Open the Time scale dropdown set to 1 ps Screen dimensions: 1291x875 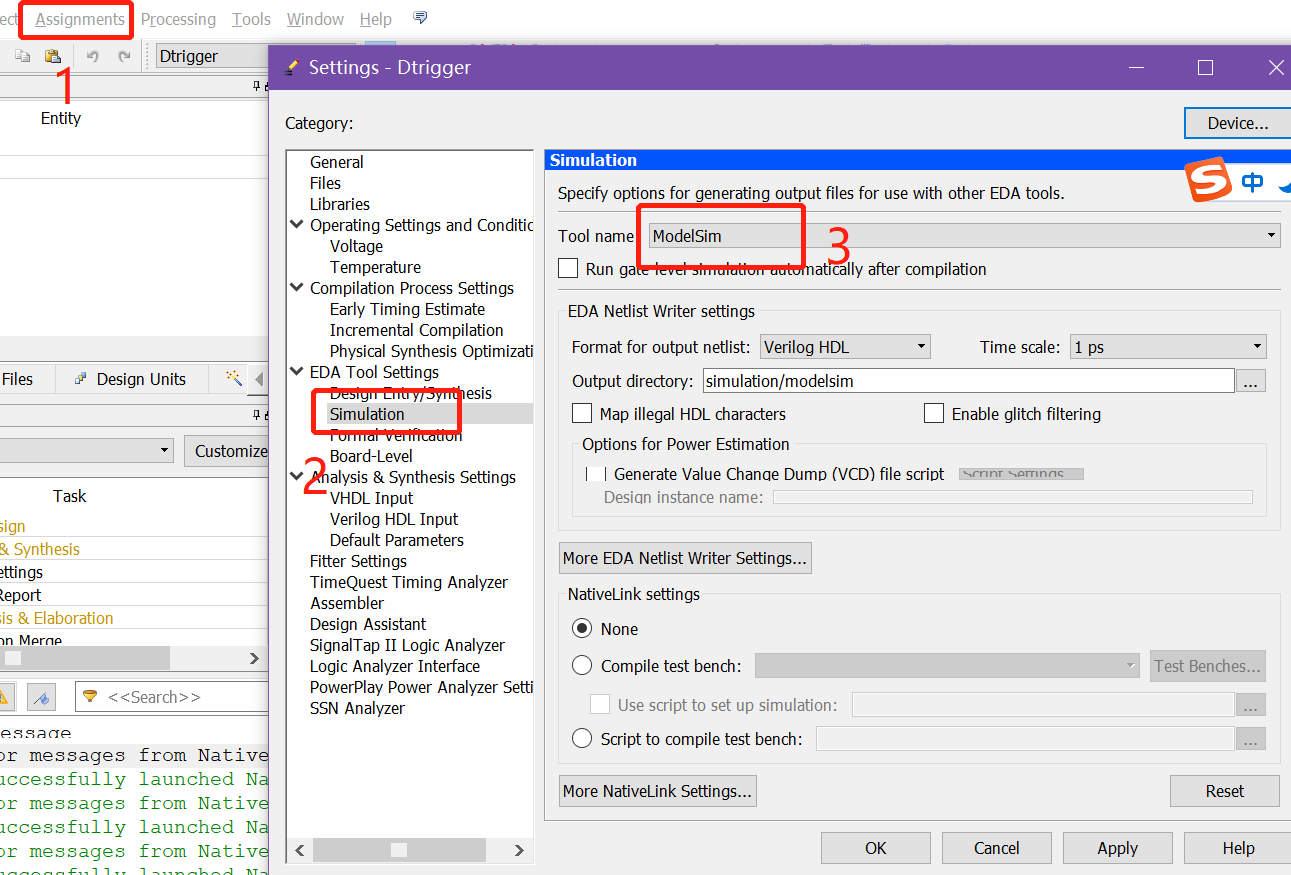[x=1168, y=347]
